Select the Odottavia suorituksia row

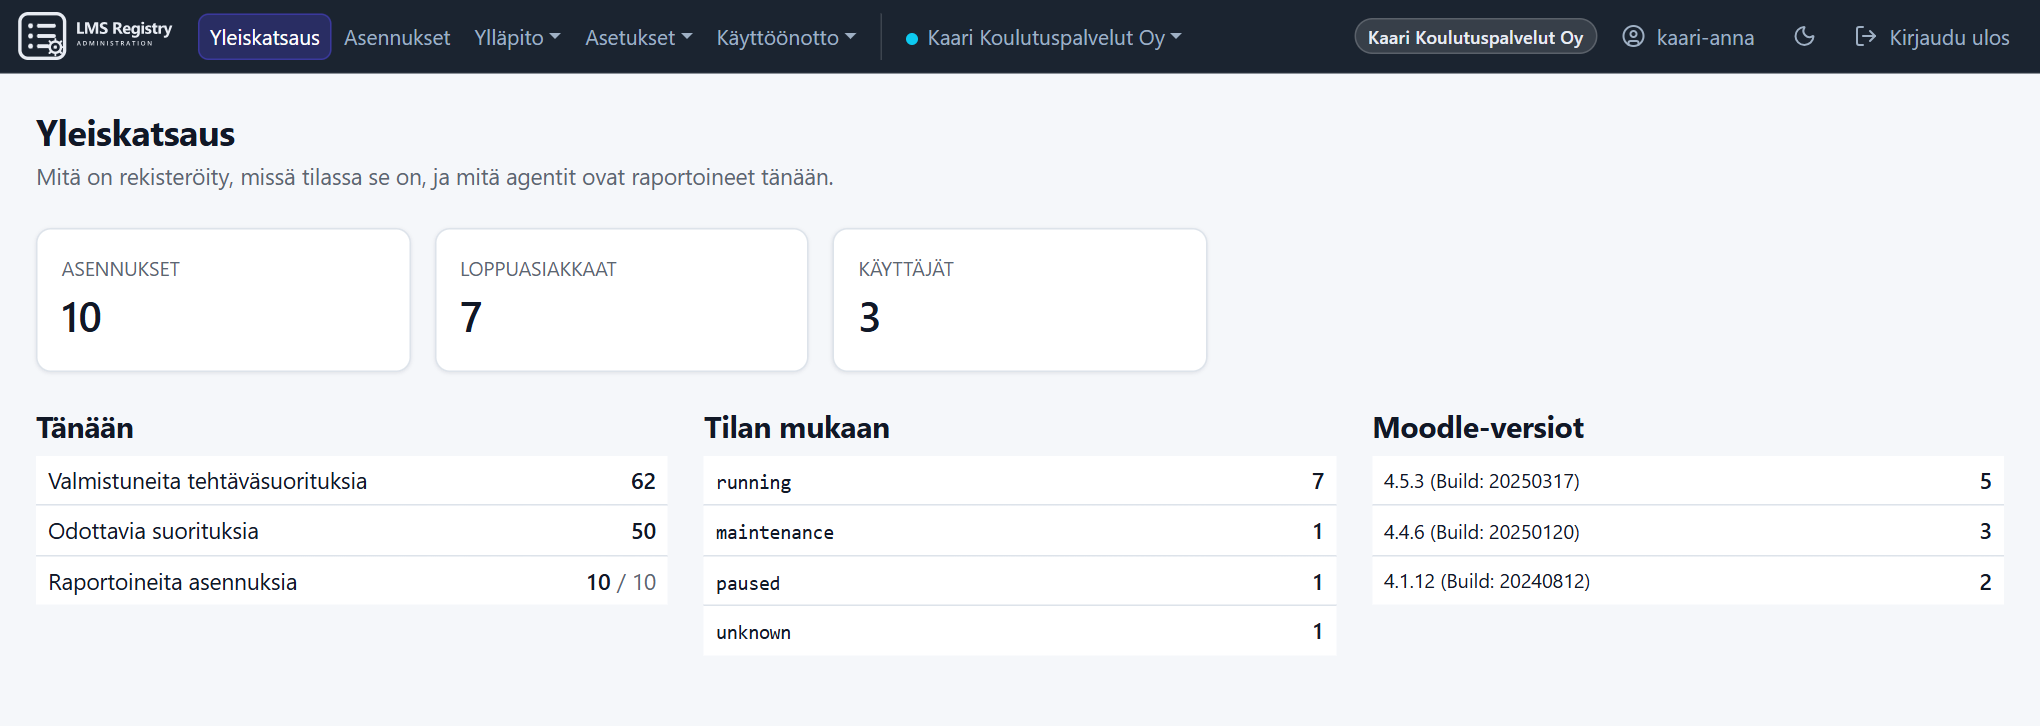coord(352,531)
